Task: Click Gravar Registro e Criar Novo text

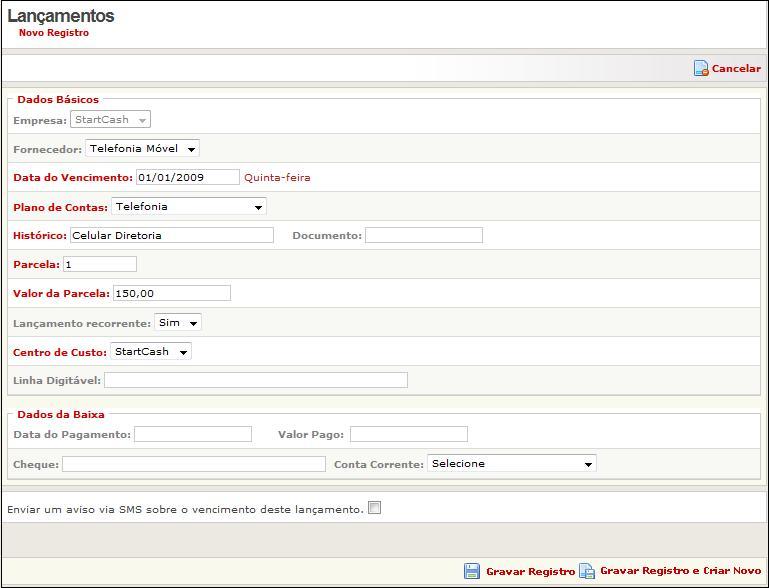Action: [x=680, y=571]
